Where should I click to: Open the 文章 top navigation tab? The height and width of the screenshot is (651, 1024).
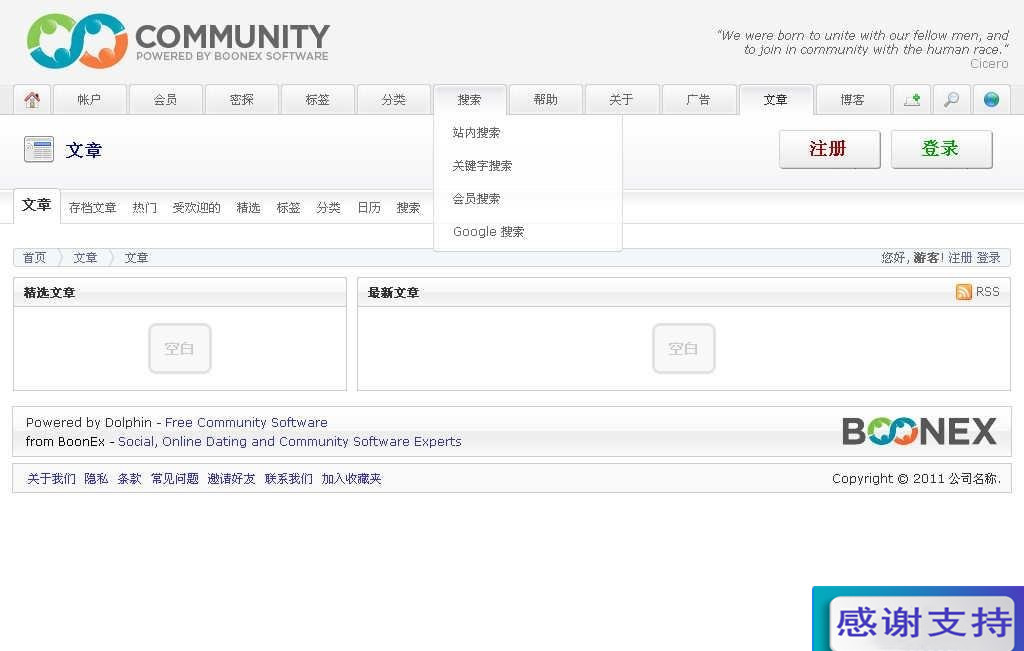click(776, 100)
